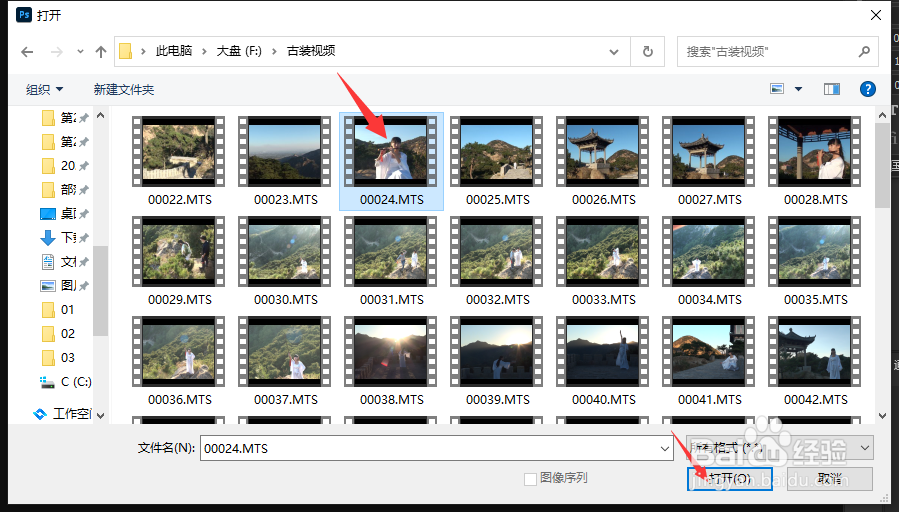Select video file 00030.MTS

coord(286,261)
